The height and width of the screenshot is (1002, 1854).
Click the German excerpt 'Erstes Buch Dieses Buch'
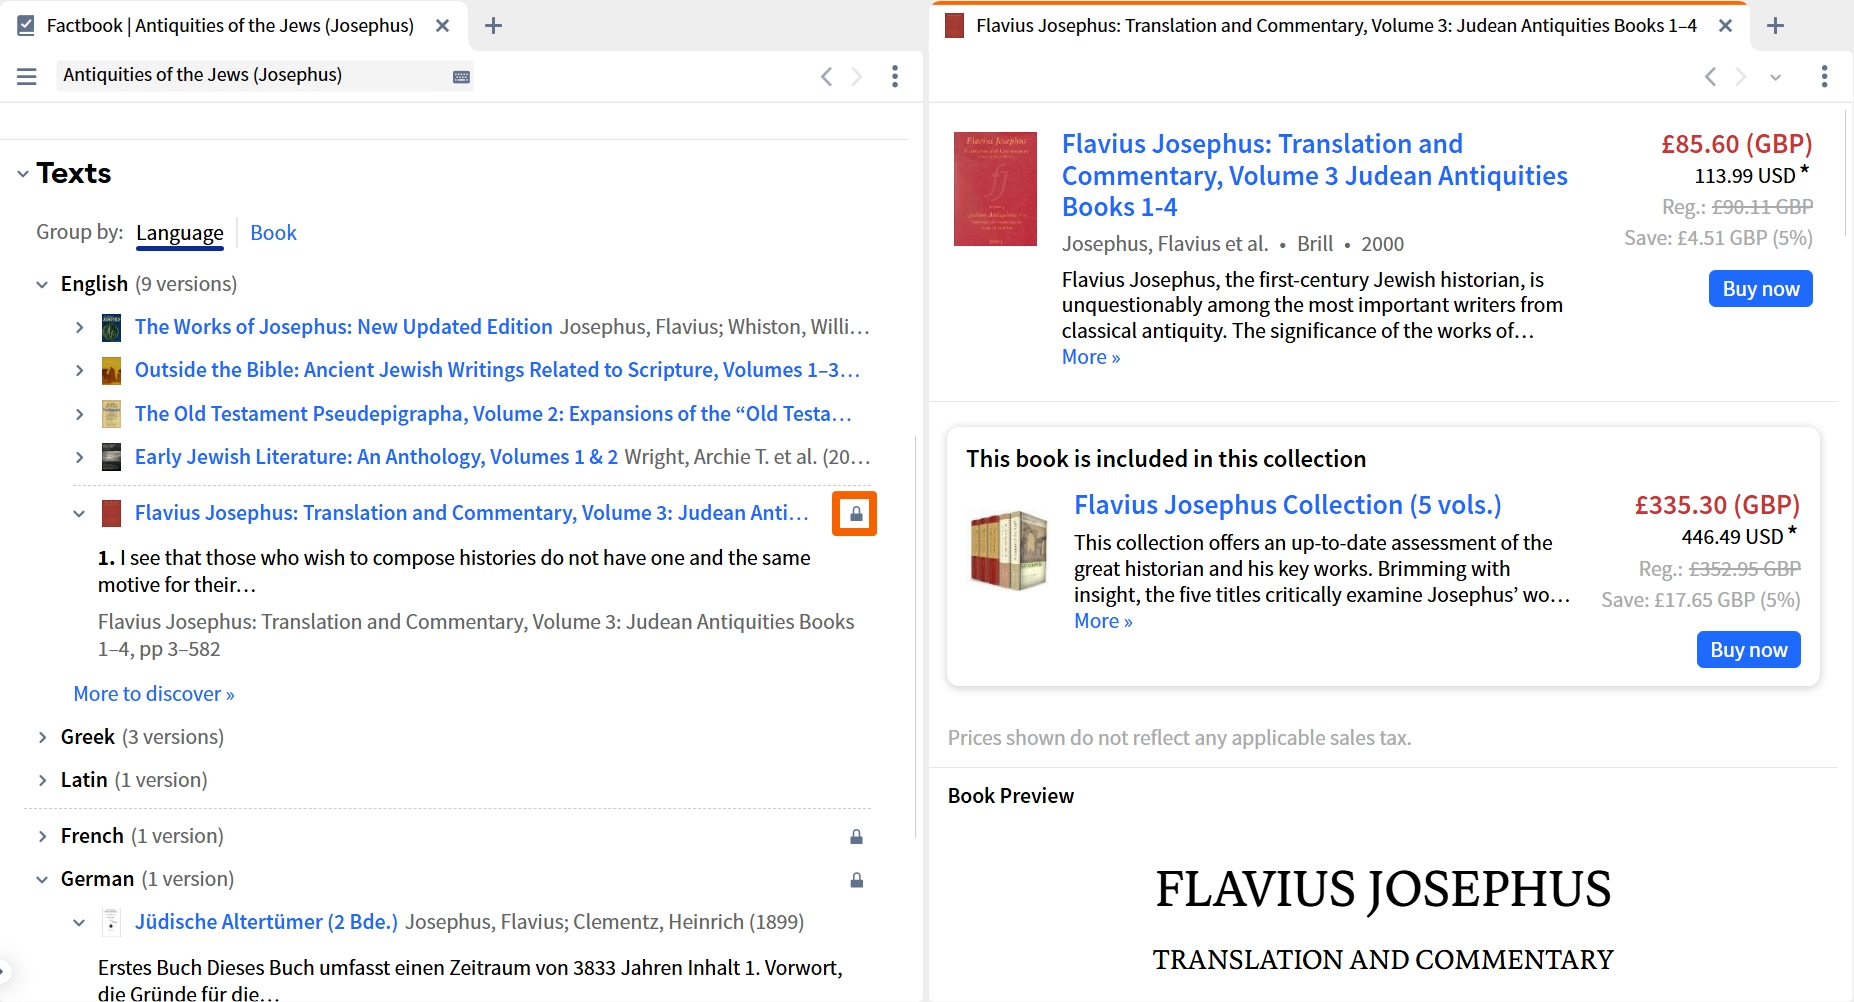pyautogui.click(x=470, y=981)
